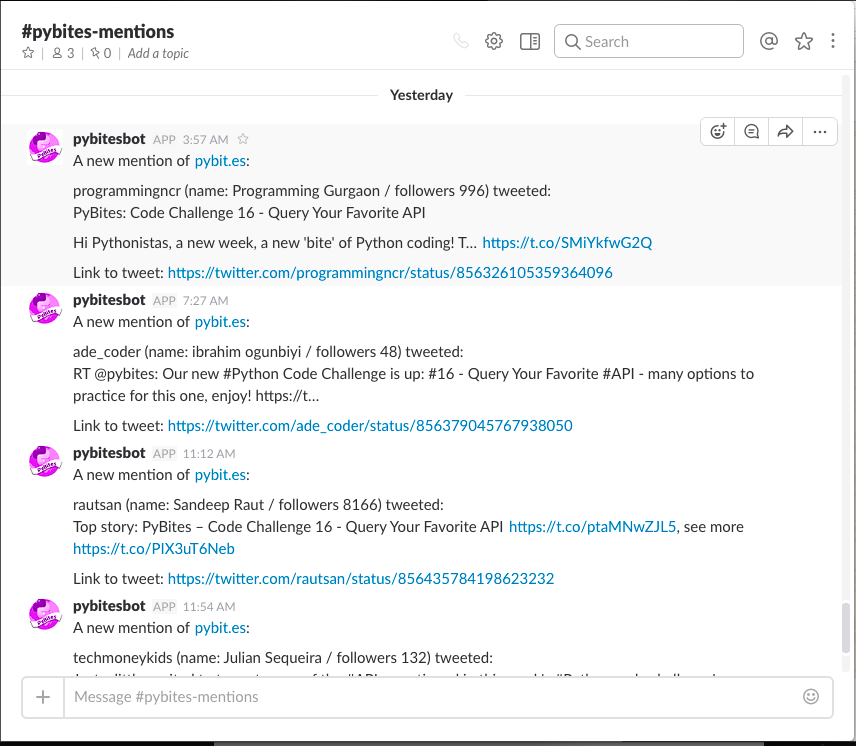Toggle the channel details pane icon
This screenshot has height=746, width=856.
530,41
